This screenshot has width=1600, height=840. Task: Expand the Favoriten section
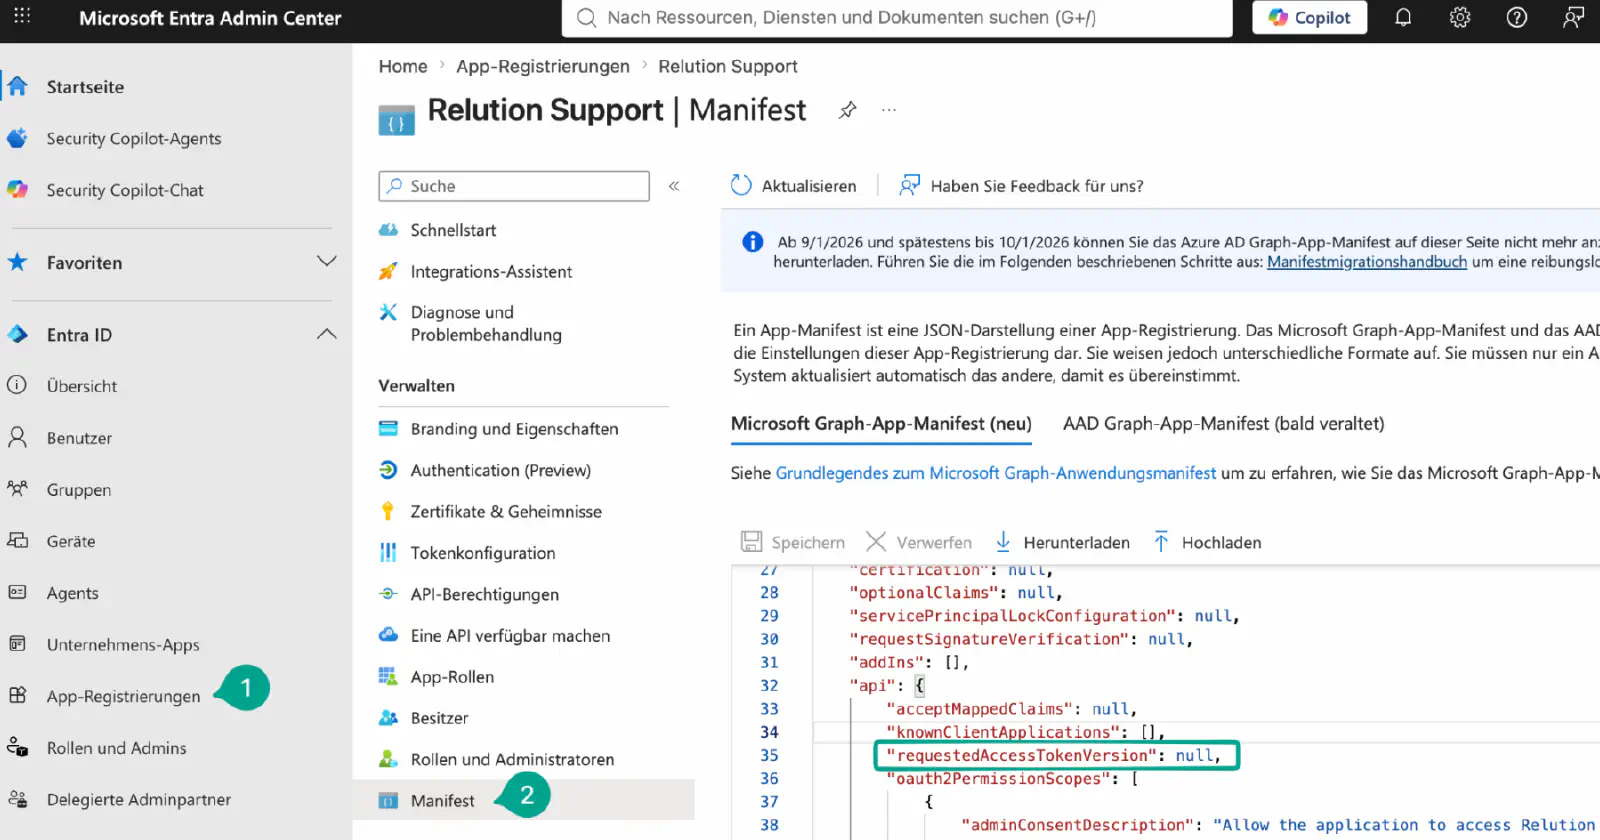pyautogui.click(x=326, y=261)
